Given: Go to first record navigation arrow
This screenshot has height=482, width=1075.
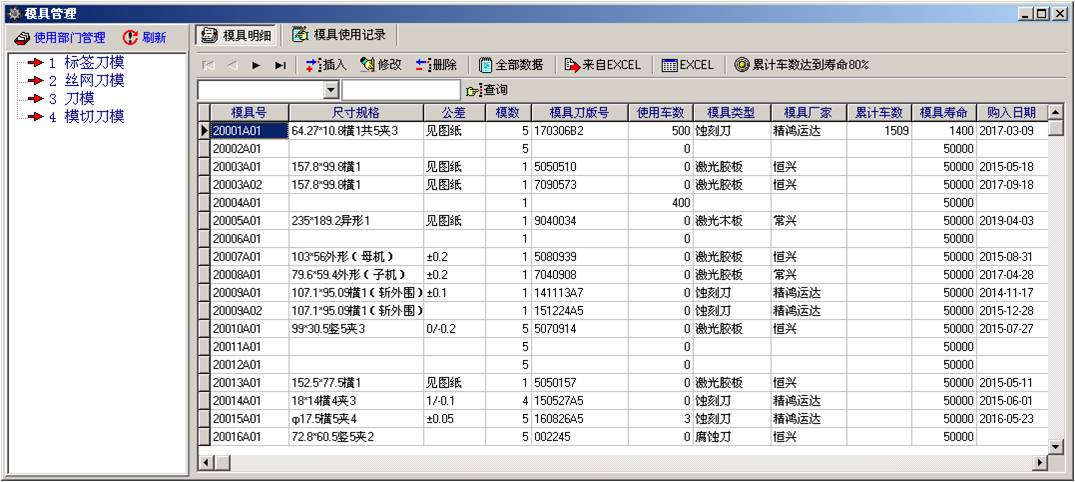Looking at the screenshot, I should coord(208,65).
